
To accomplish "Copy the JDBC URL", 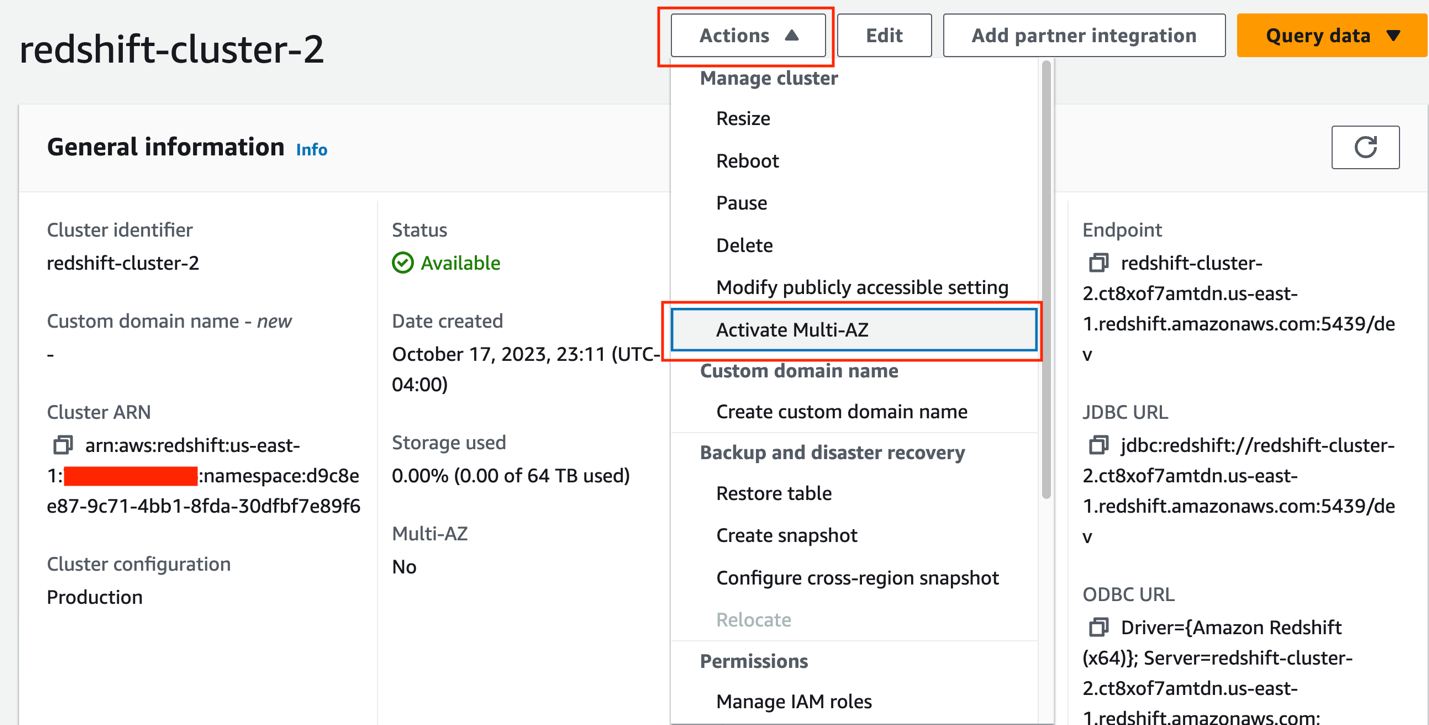I will click(x=1098, y=445).
